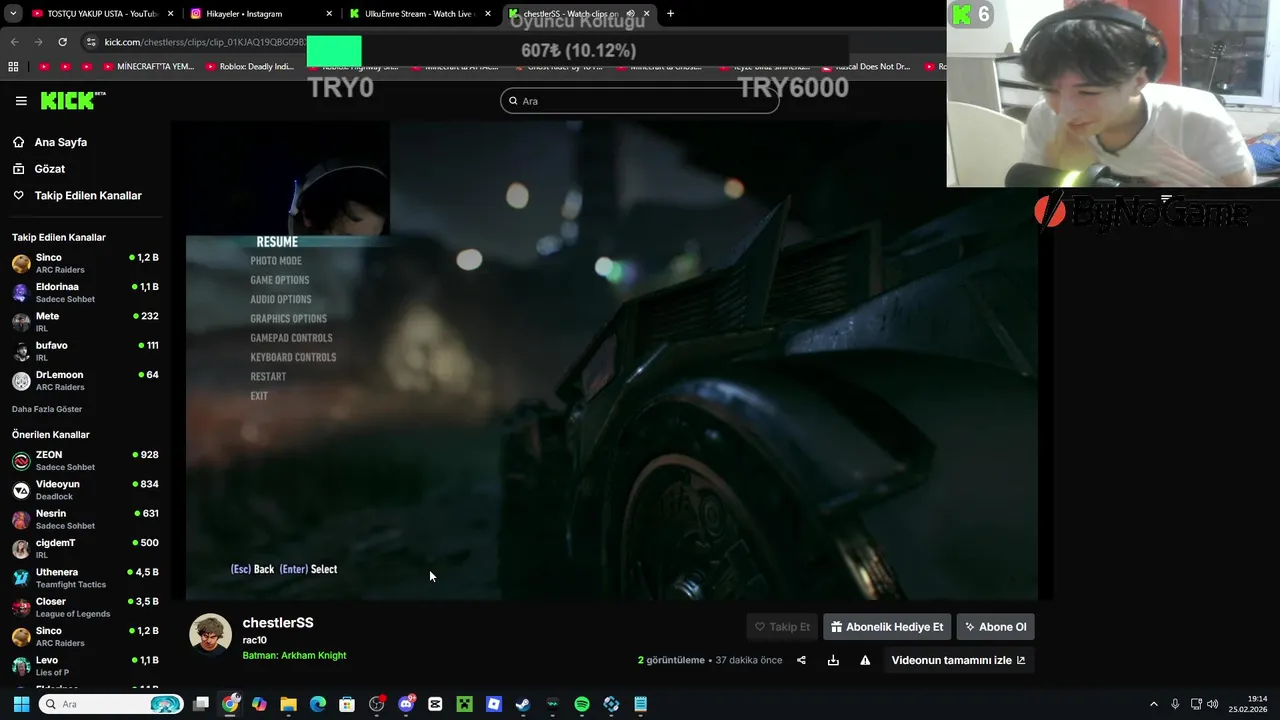1280x720 pixels.
Task: Open Videonun tamamını izle link
Action: [x=958, y=660]
